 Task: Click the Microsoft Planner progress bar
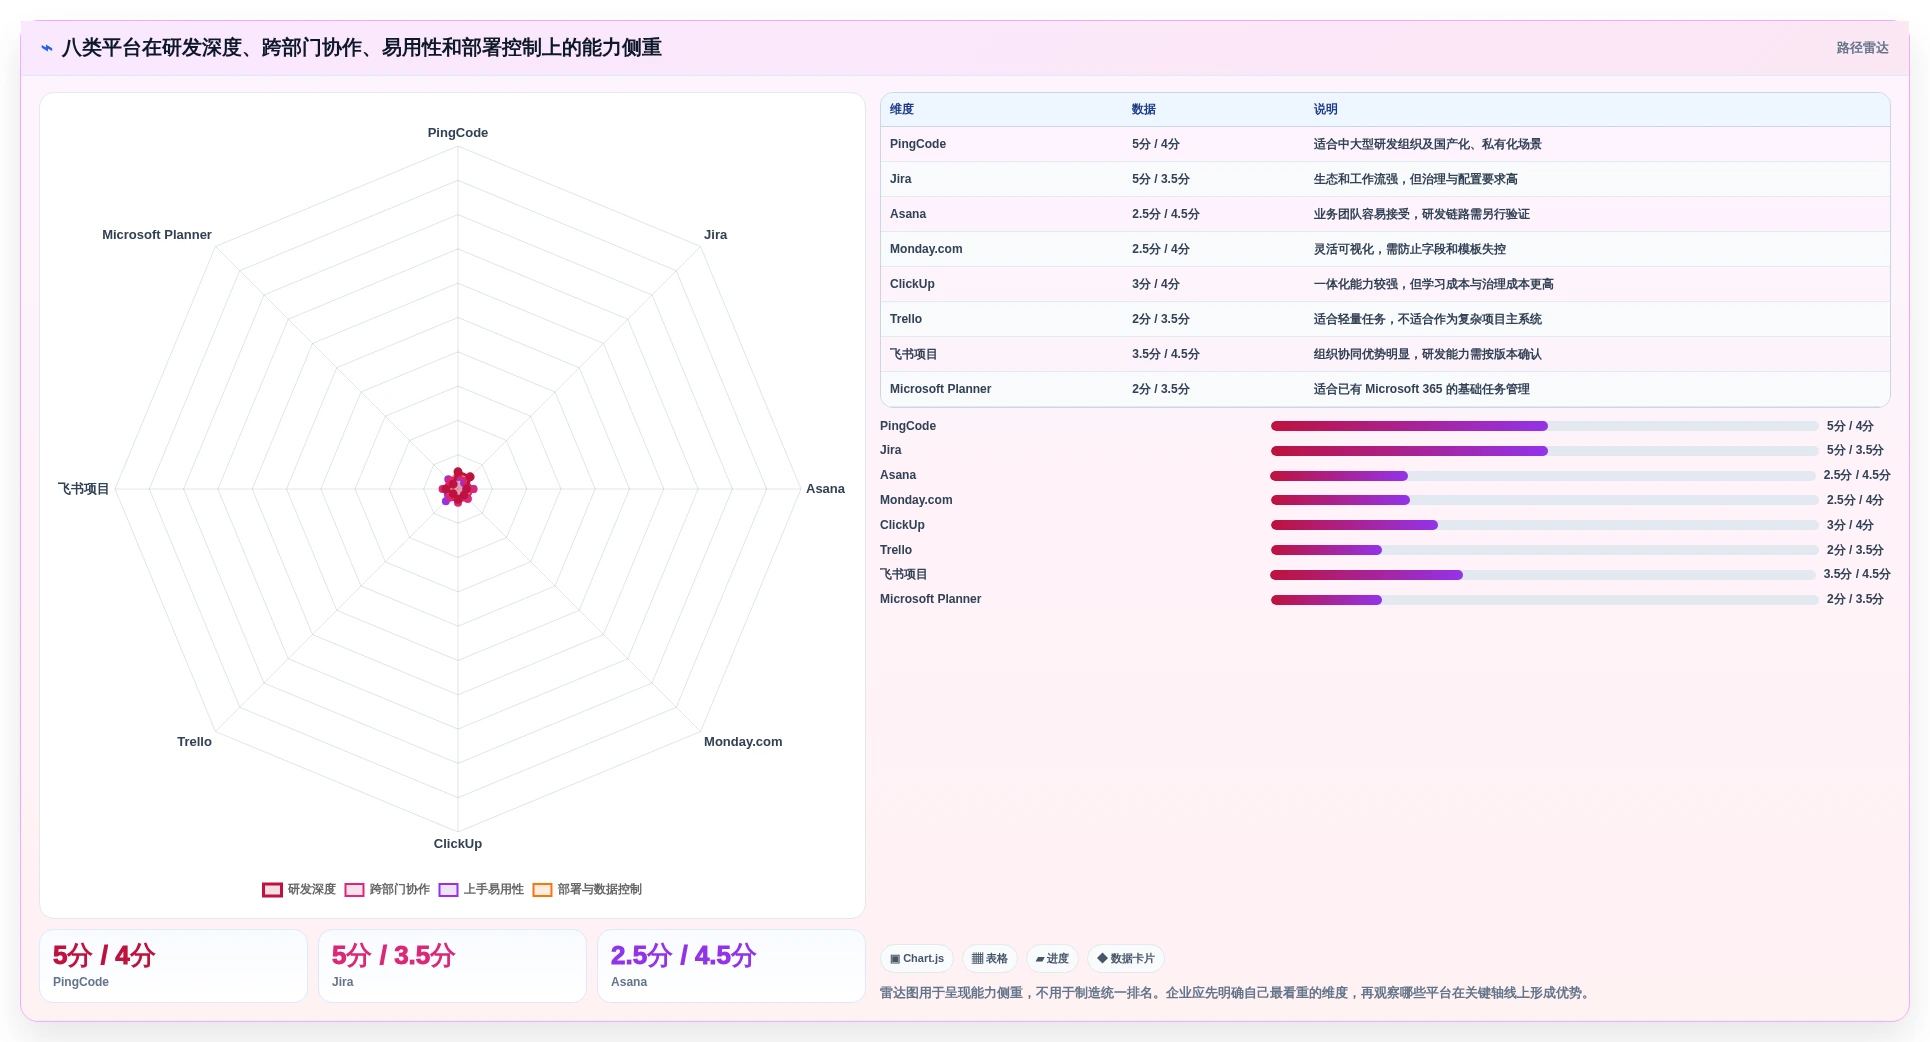click(x=1544, y=600)
